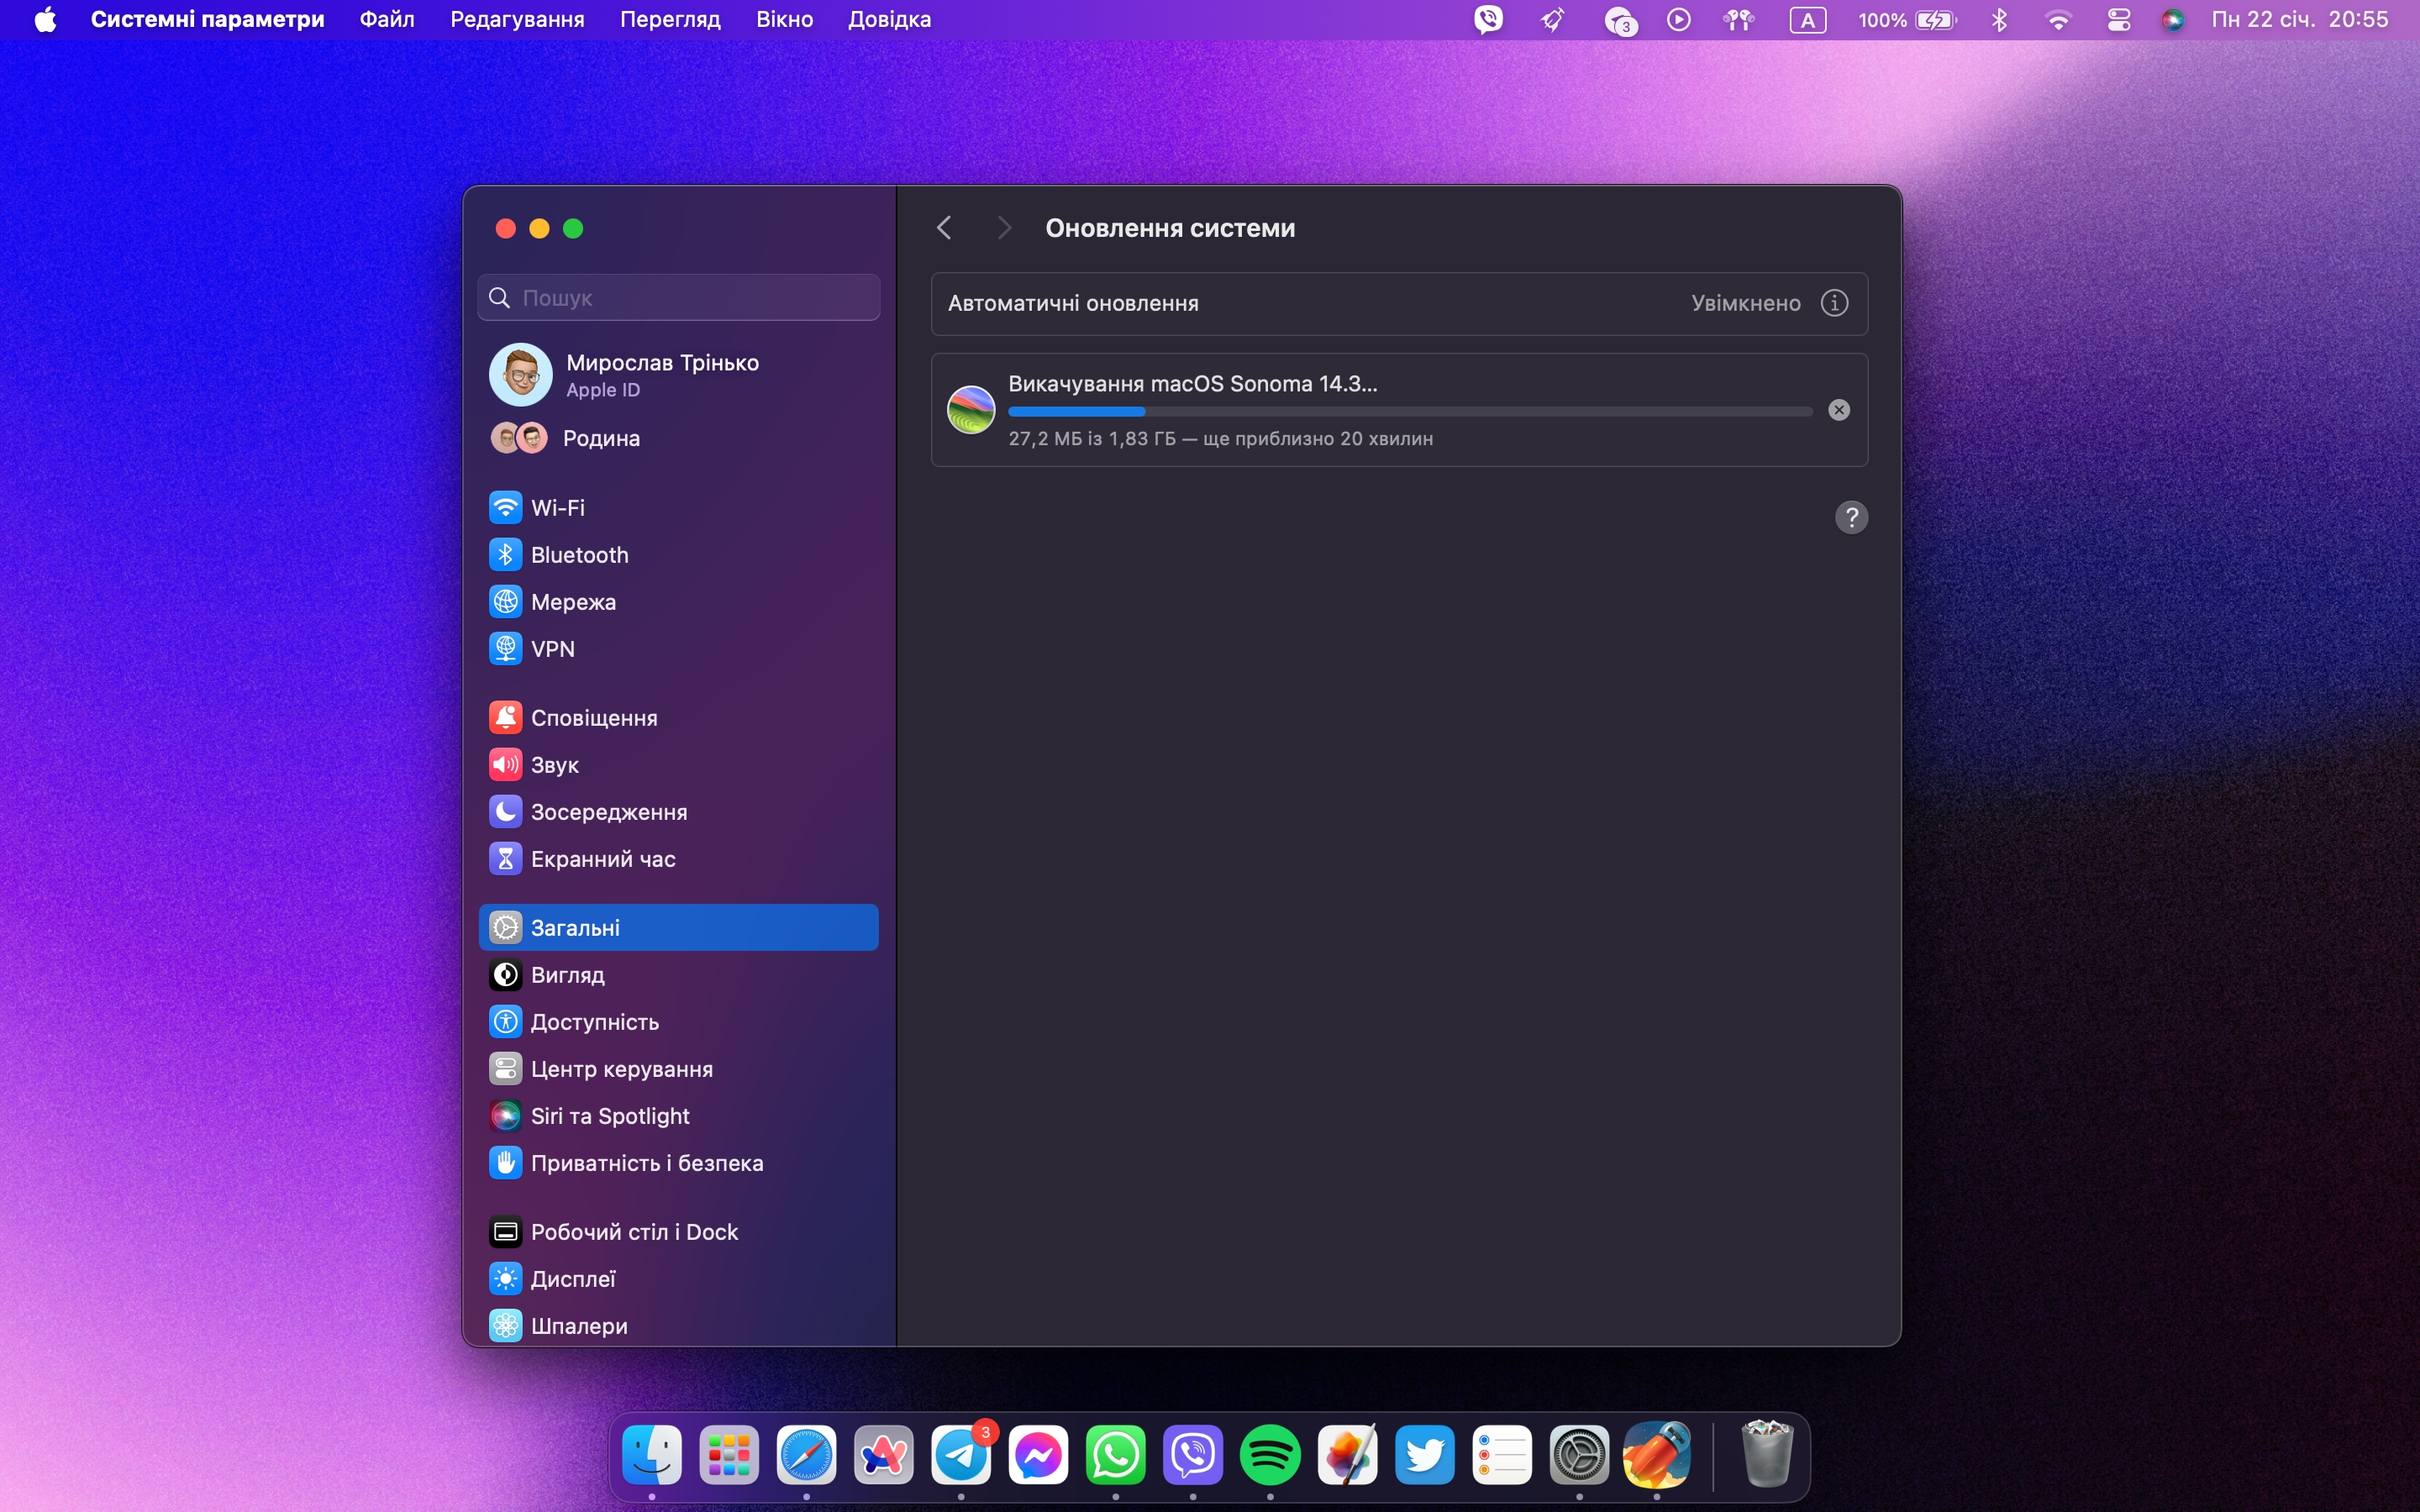Go back with the left chevron
The width and height of the screenshot is (2420, 1512).
click(x=944, y=228)
